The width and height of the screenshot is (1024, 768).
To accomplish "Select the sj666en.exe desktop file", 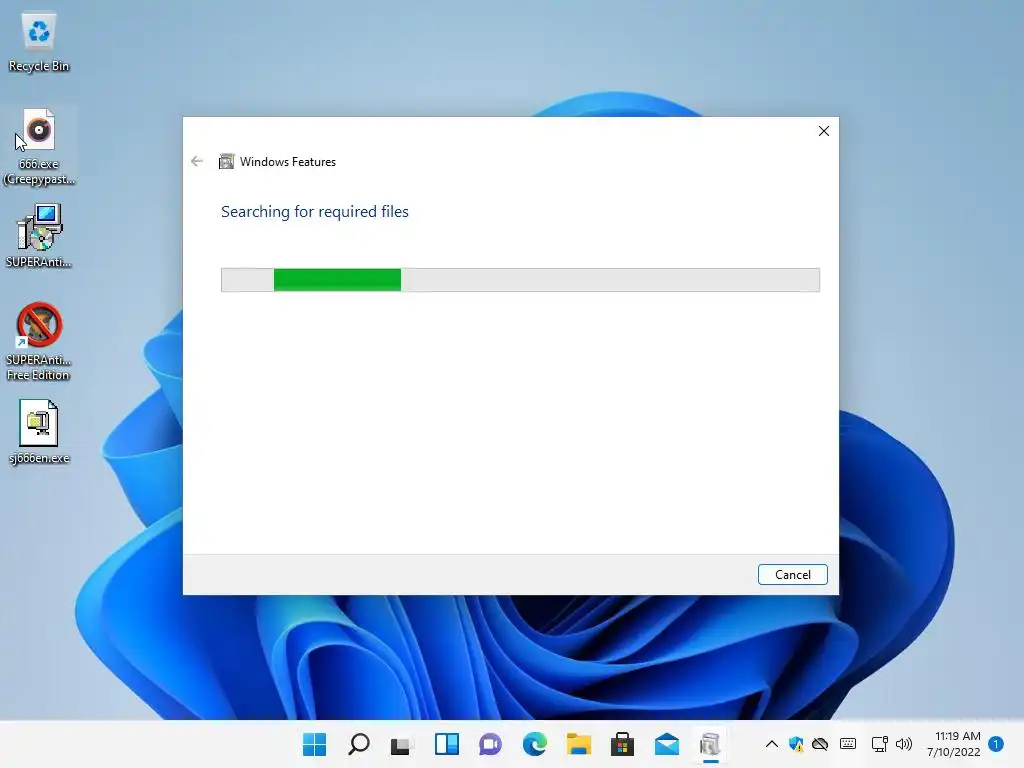I will pos(39,432).
